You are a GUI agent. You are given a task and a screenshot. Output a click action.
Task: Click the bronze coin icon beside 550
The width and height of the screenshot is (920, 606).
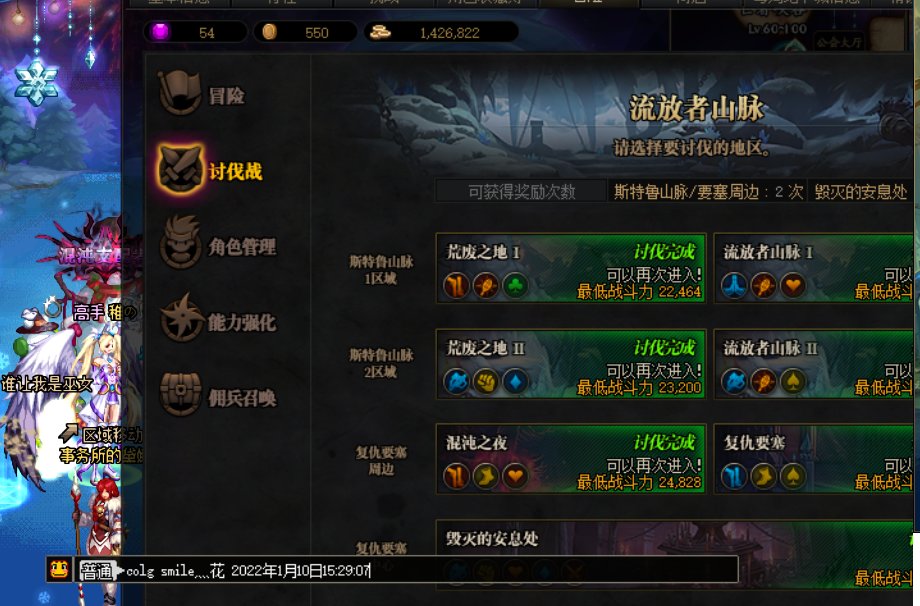pyautogui.click(x=269, y=32)
